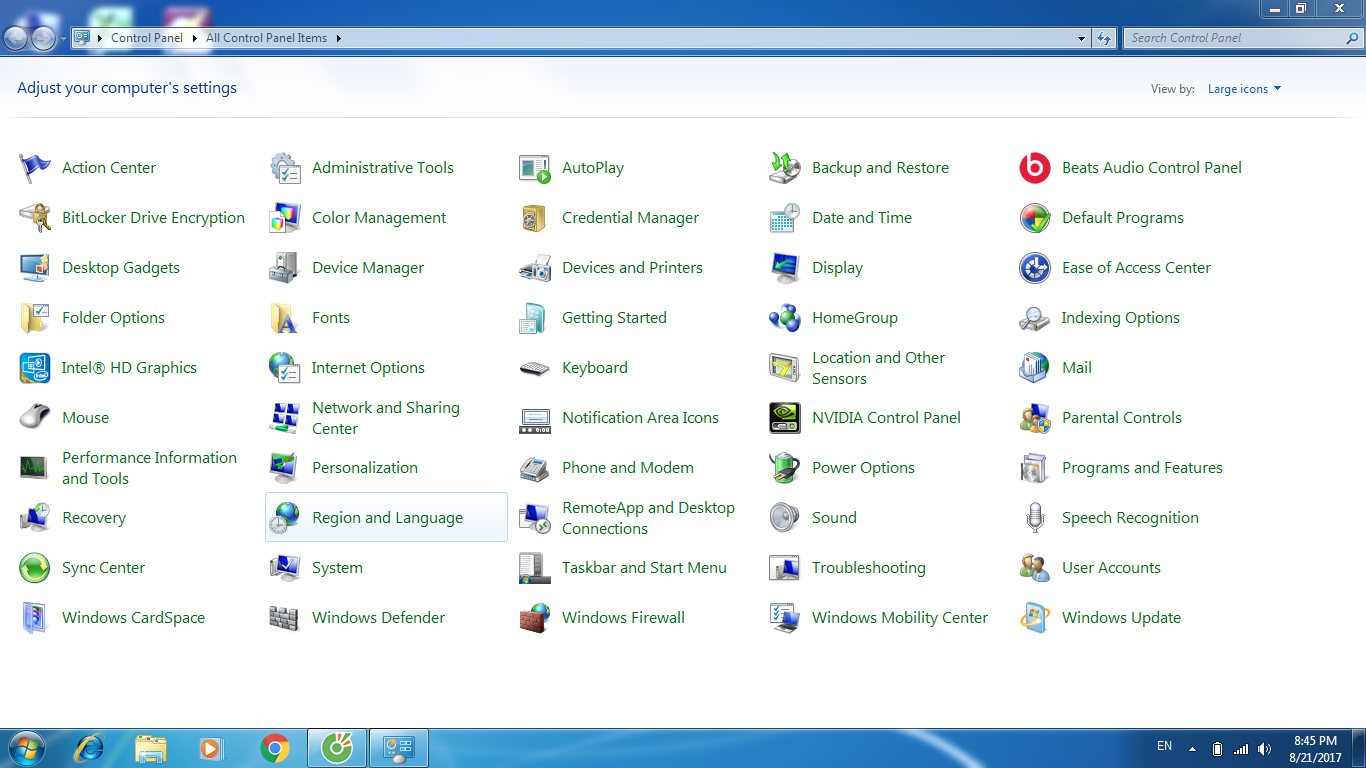Expand the address bar history dropdown arrow
This screenshot has height=768, width=1366.
pos(1082,38)
